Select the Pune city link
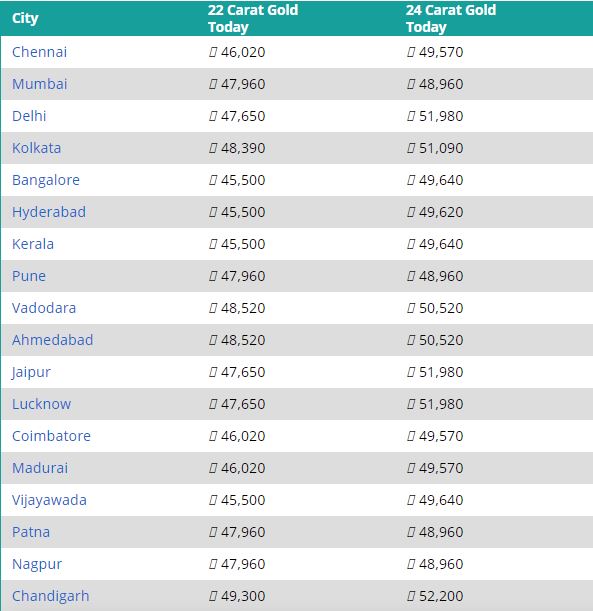Image resolution: width=593 pixels, height=611 pixels. (29, 276)
